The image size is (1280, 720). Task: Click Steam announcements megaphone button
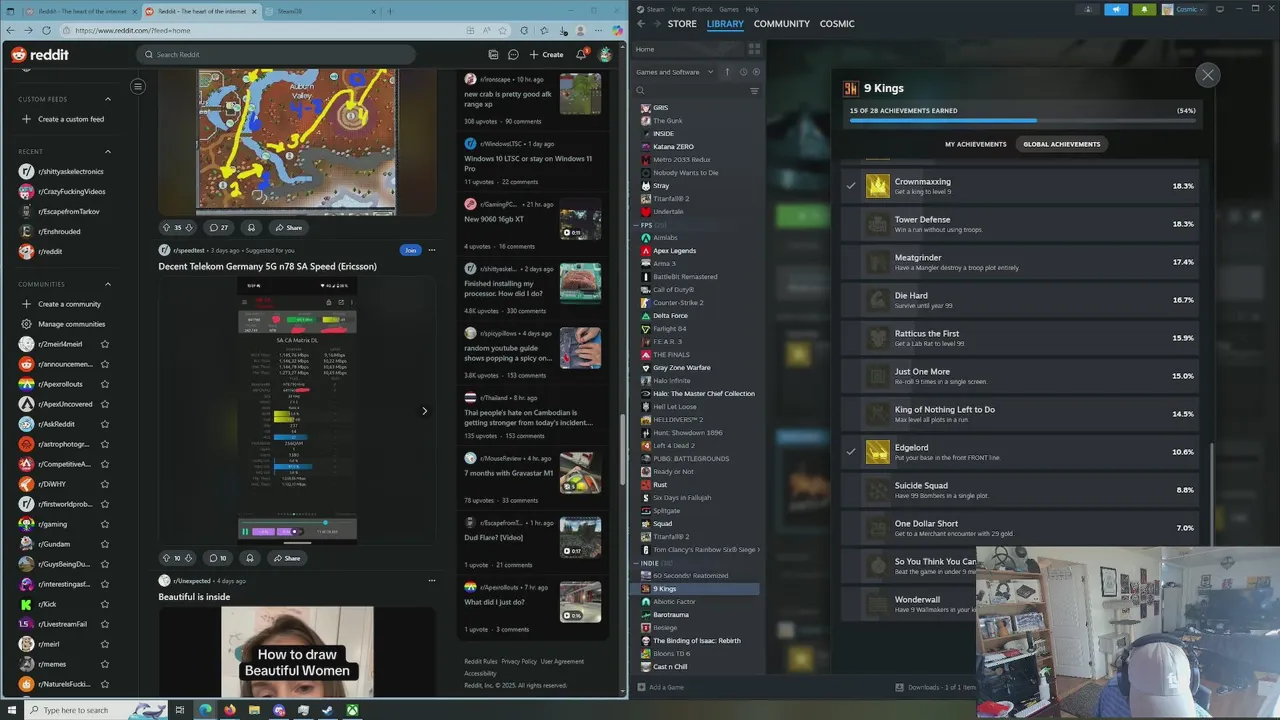[x=1116, y=9]
